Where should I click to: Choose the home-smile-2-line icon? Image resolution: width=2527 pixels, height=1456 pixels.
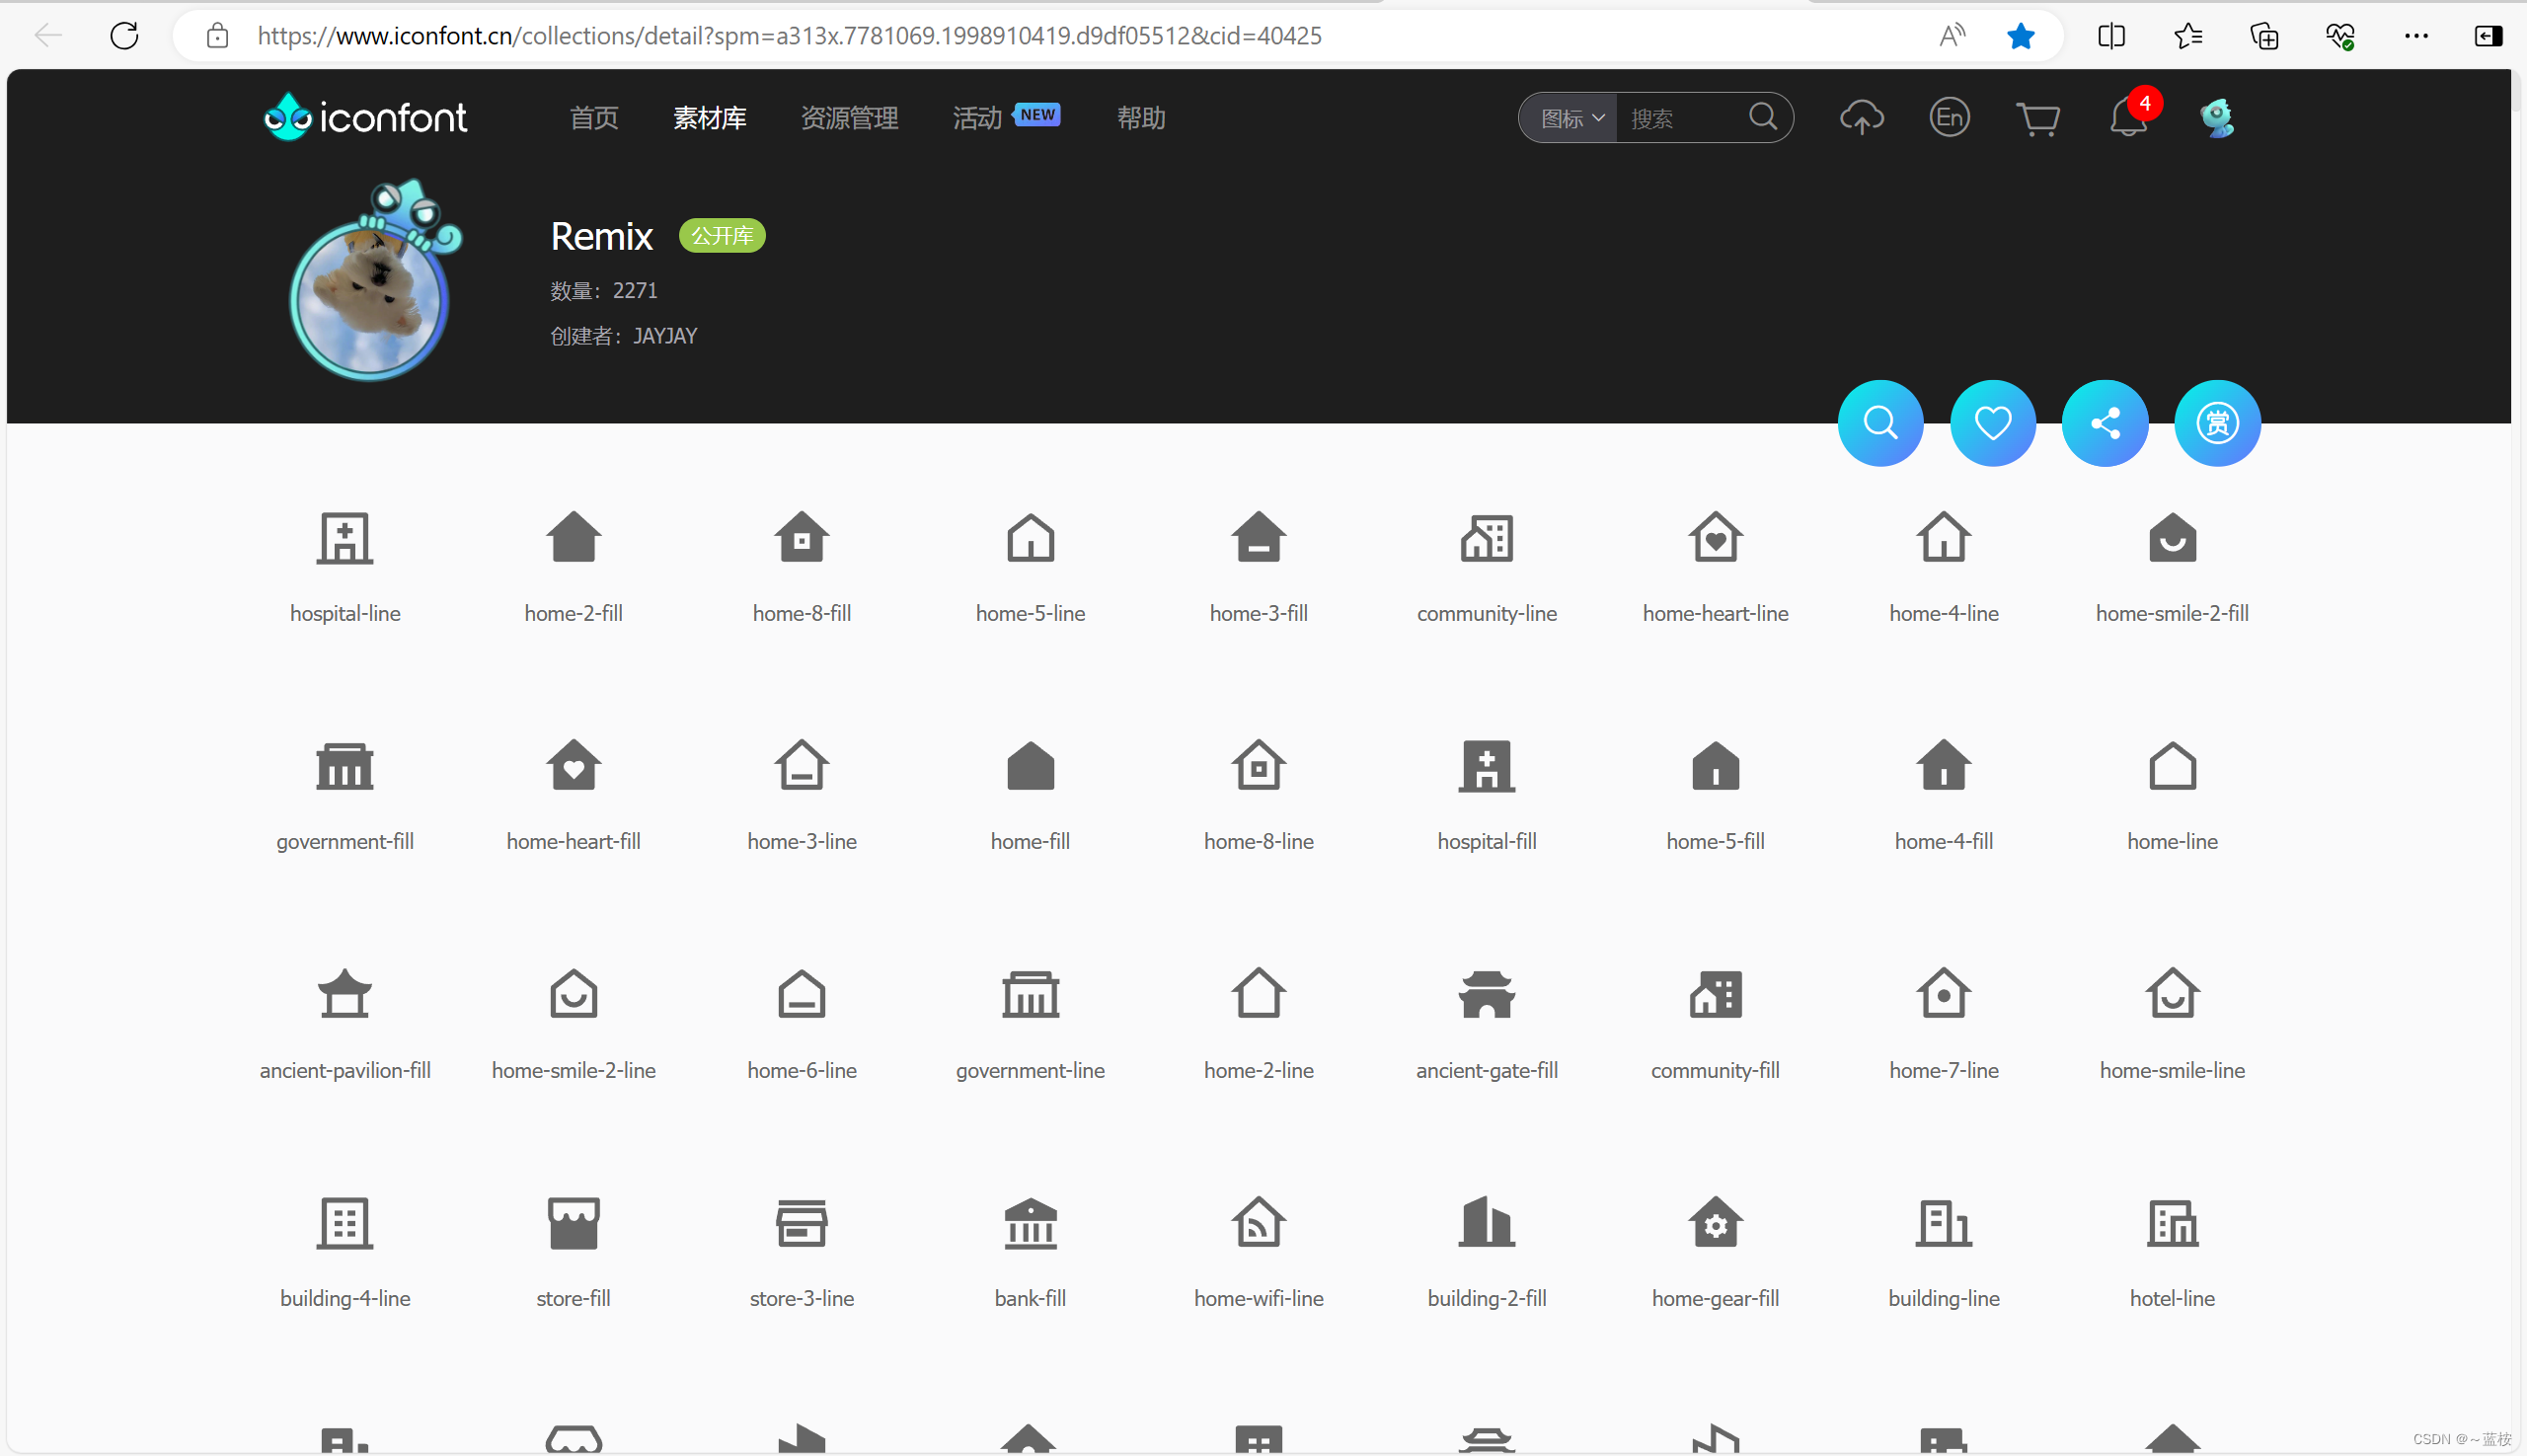573,994
